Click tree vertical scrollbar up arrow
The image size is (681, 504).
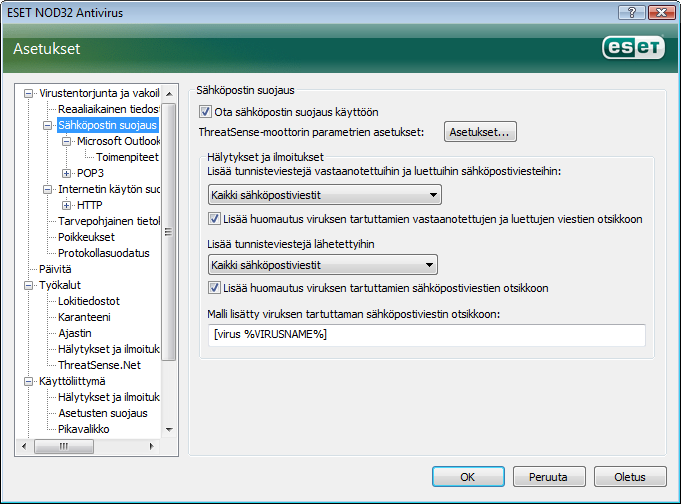(169, 94)
